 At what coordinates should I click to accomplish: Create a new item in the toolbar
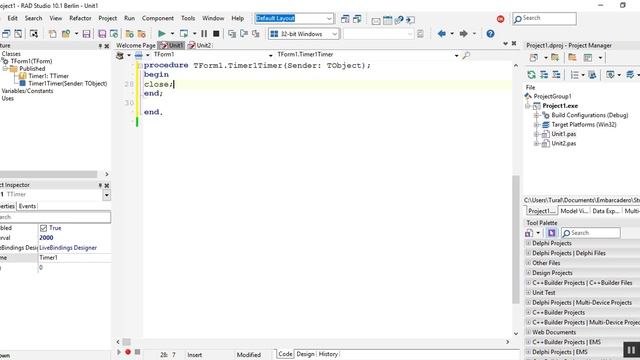click(x=52, y=33)
